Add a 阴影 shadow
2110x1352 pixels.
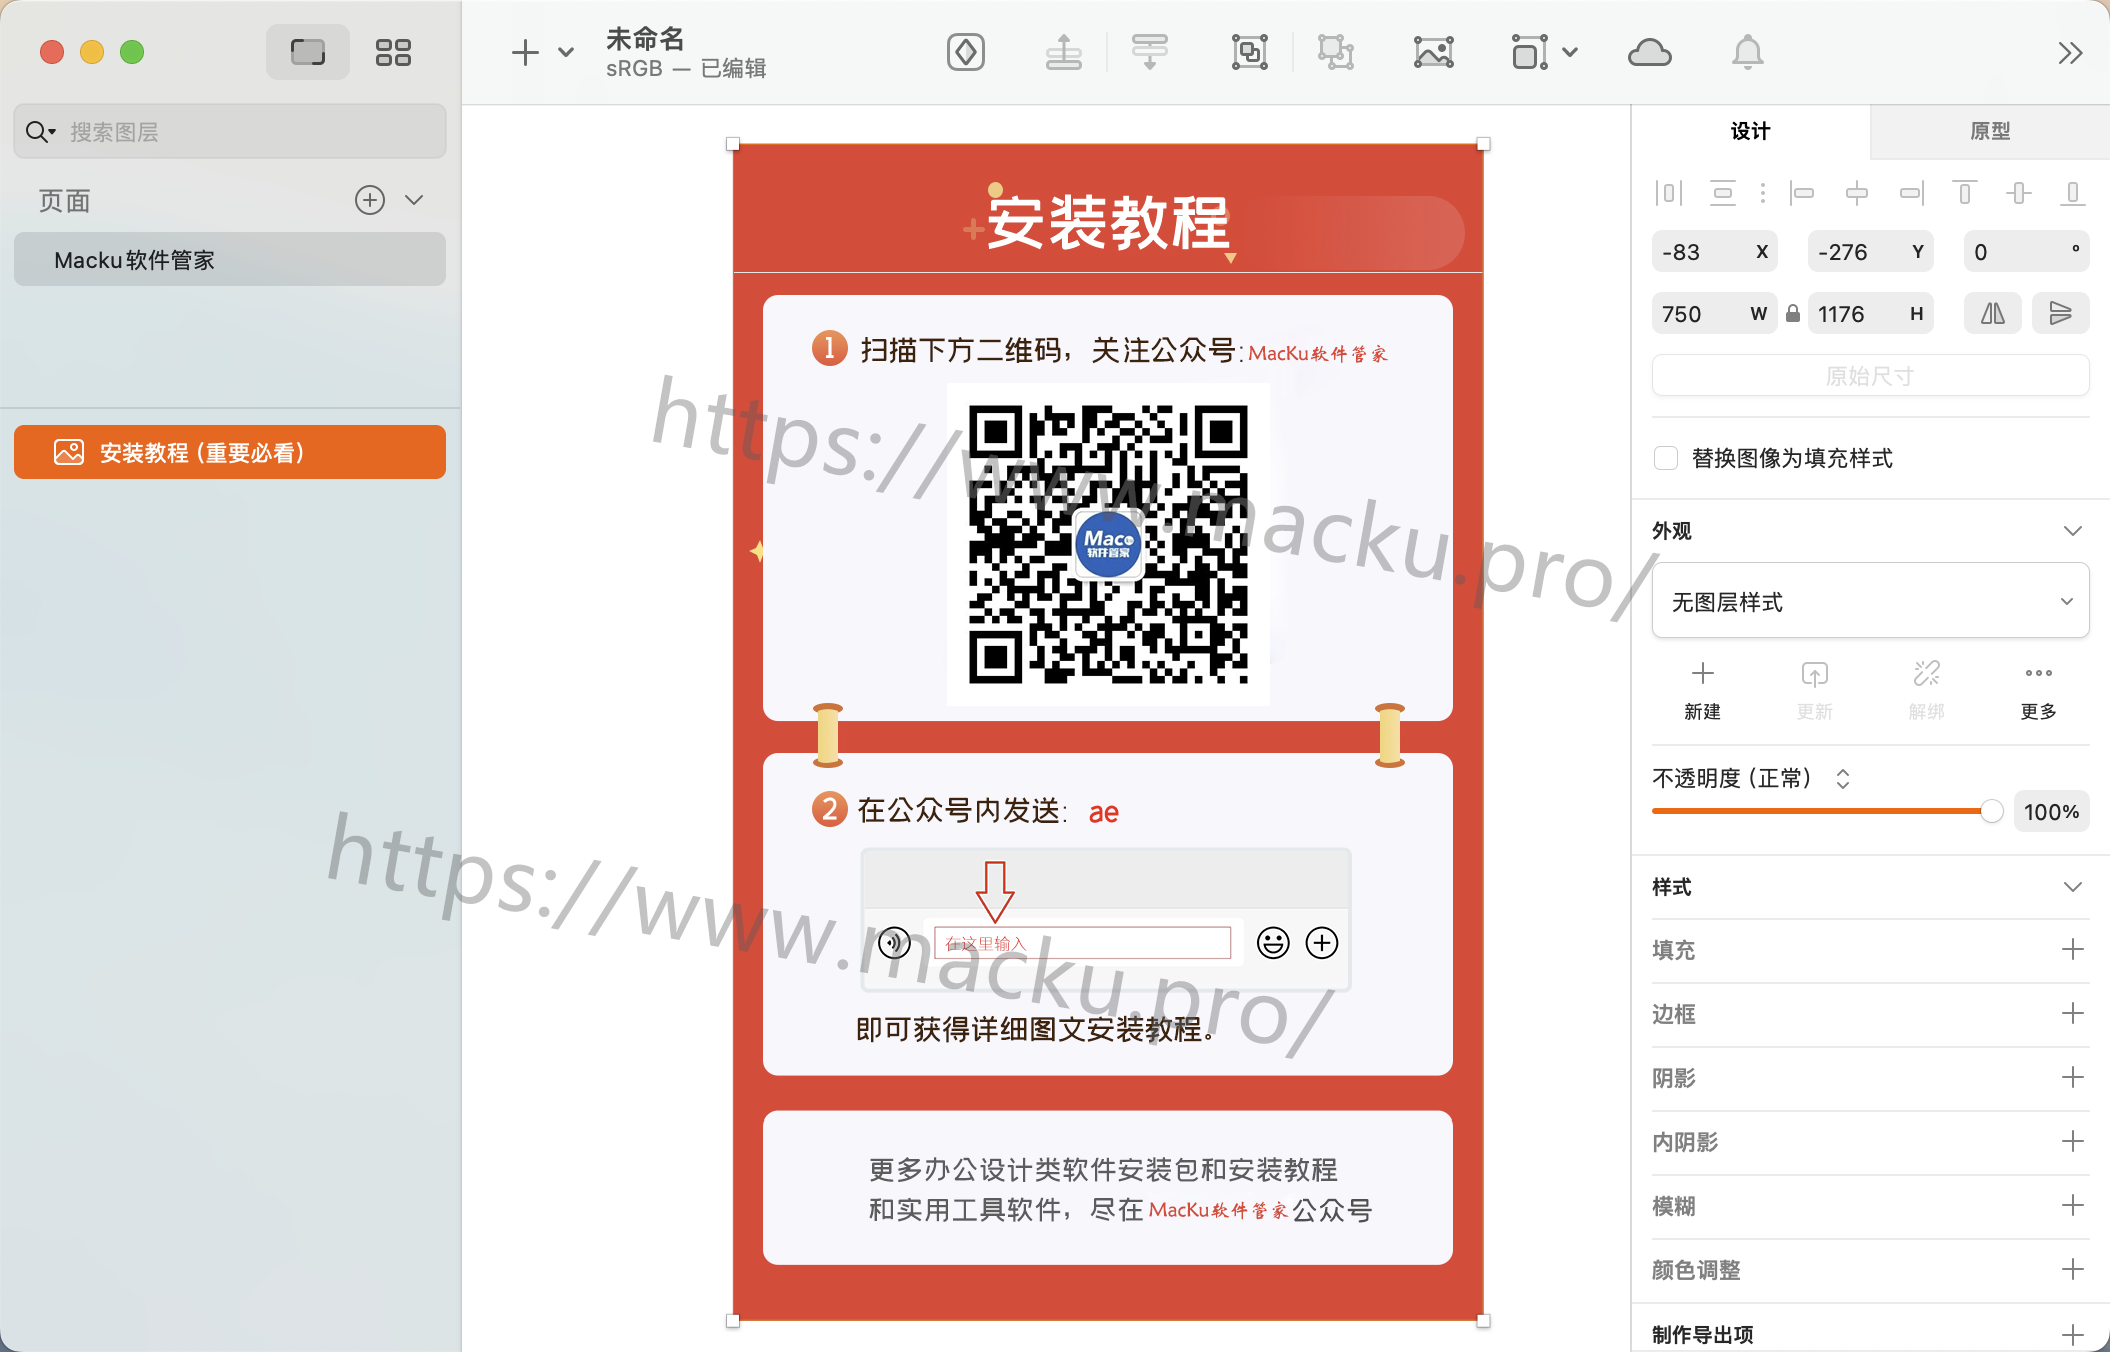(x=2073, y=1077)
